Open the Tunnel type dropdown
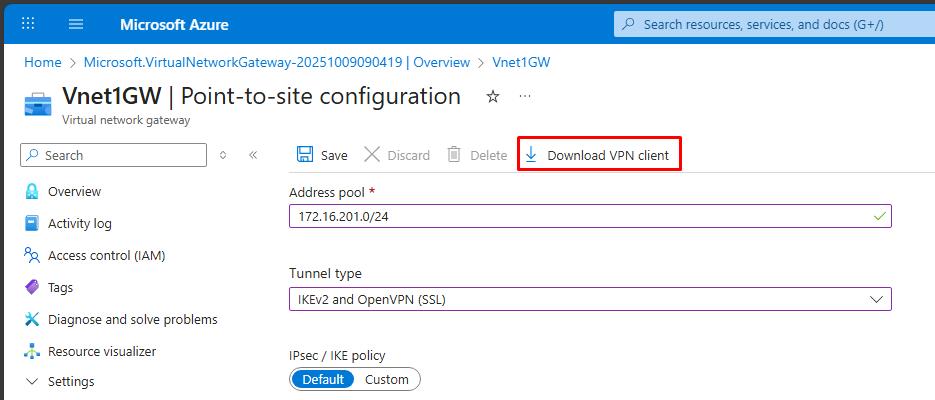Image resolution: width=935 pixels, height=400 pixels. coord(589,299)
